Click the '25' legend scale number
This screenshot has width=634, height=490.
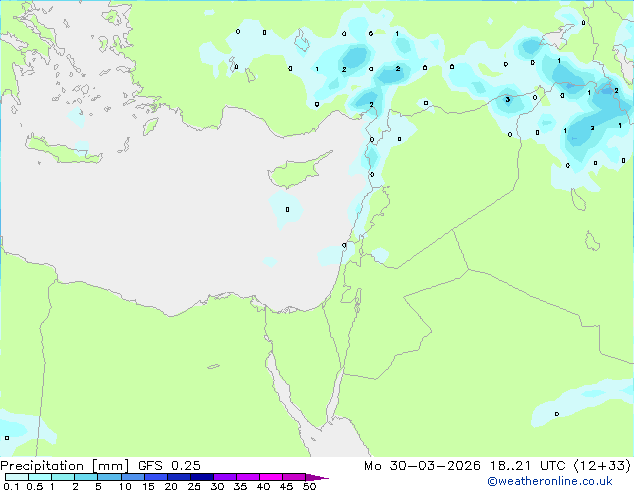(194, 486)
